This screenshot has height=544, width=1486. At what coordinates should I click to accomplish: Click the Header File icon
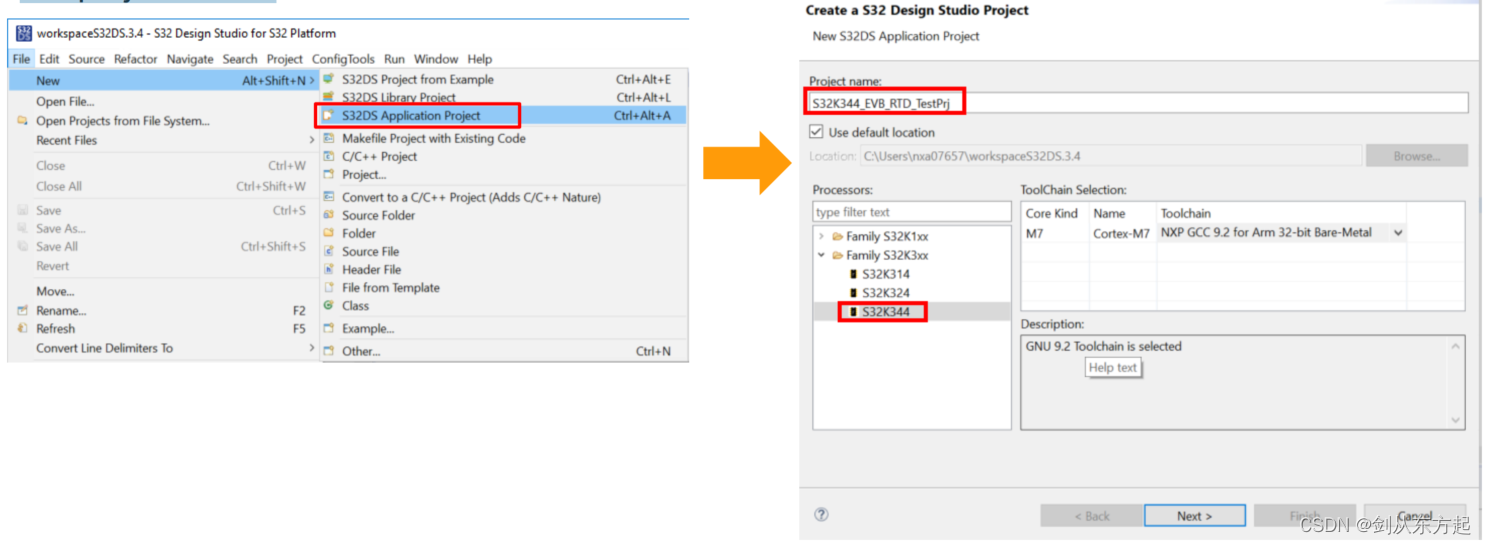(x=328, y=269)
